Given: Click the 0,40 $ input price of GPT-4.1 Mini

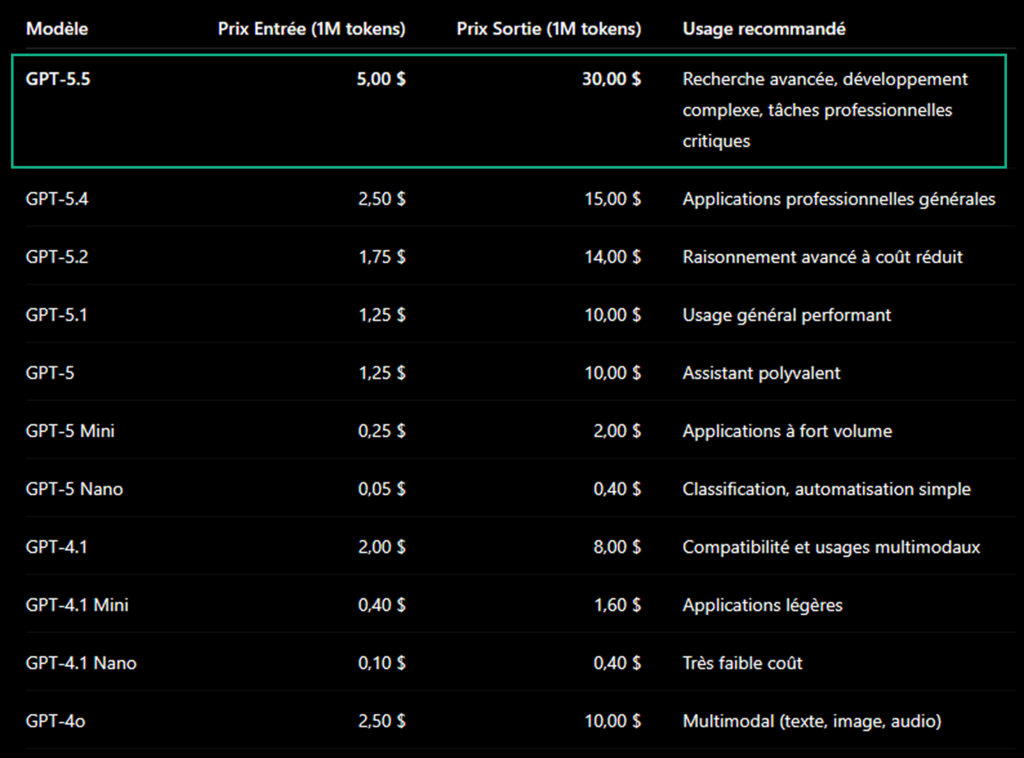Looking at the screenshot, I should 382,605.
